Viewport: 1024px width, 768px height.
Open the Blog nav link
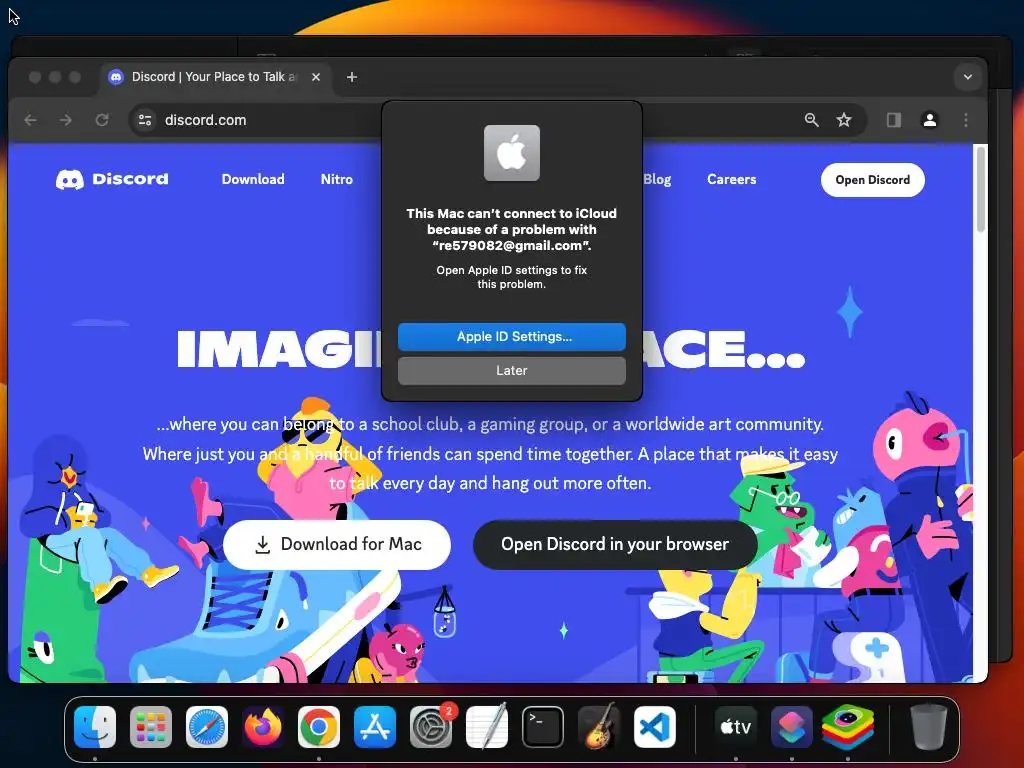click(x=657, y=179)
